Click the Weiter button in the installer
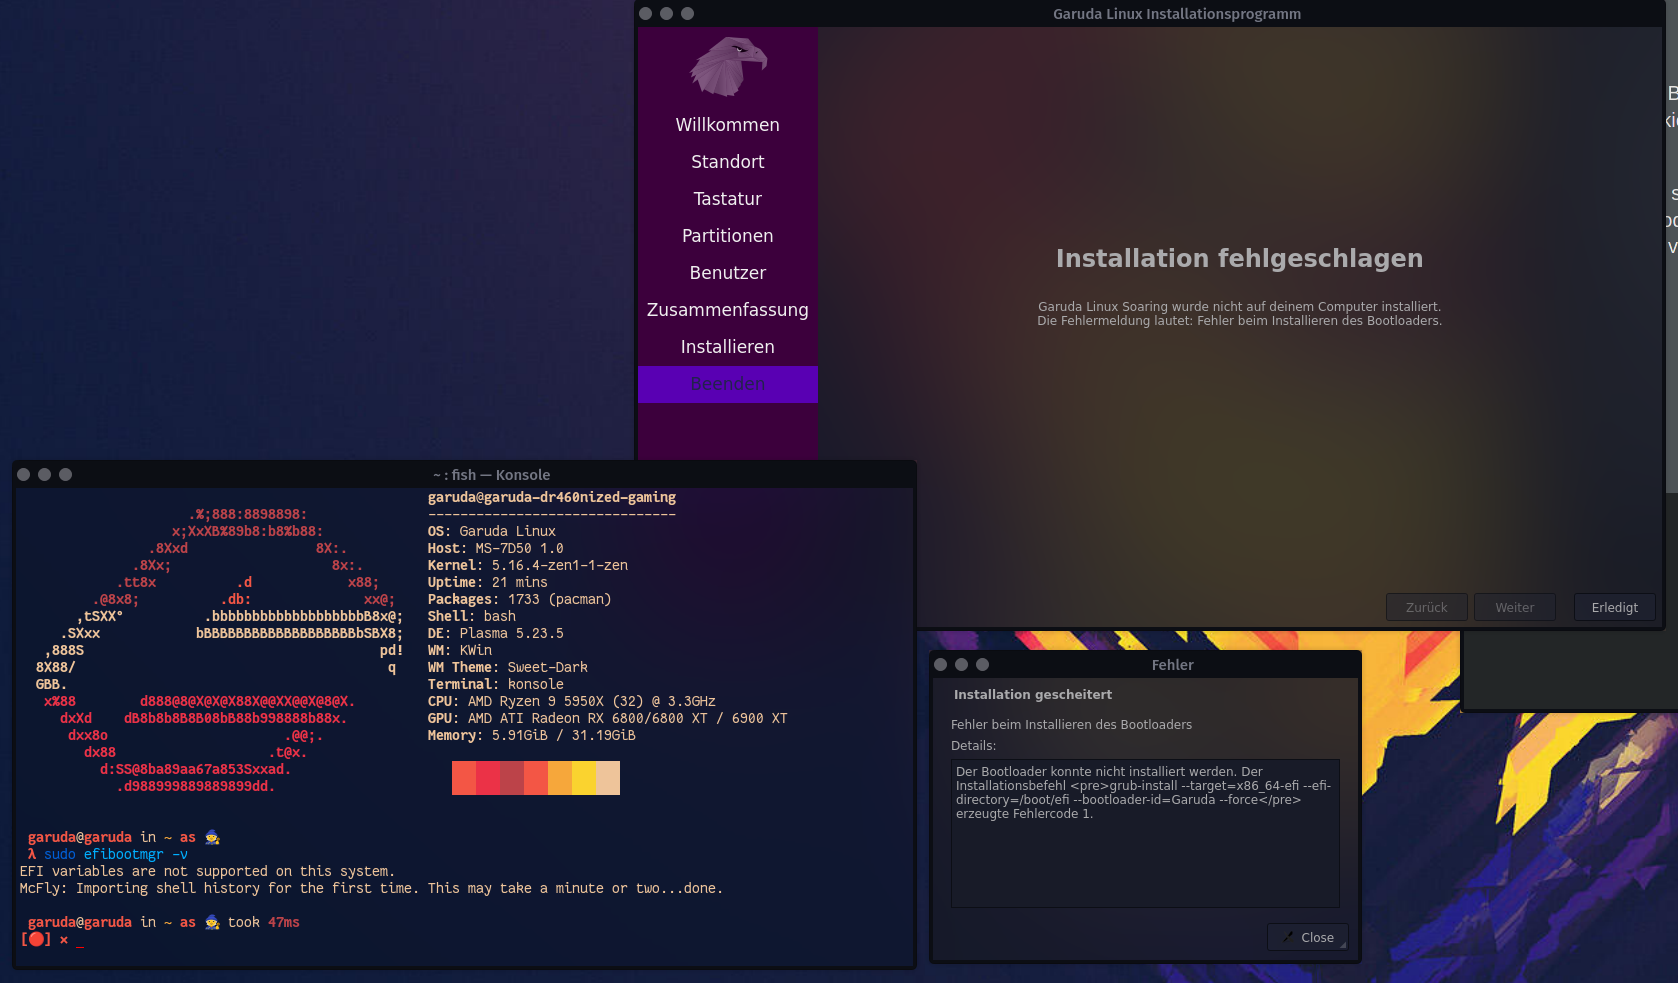The height and width of the screenshot is (983, 1678). point(1514,607)
